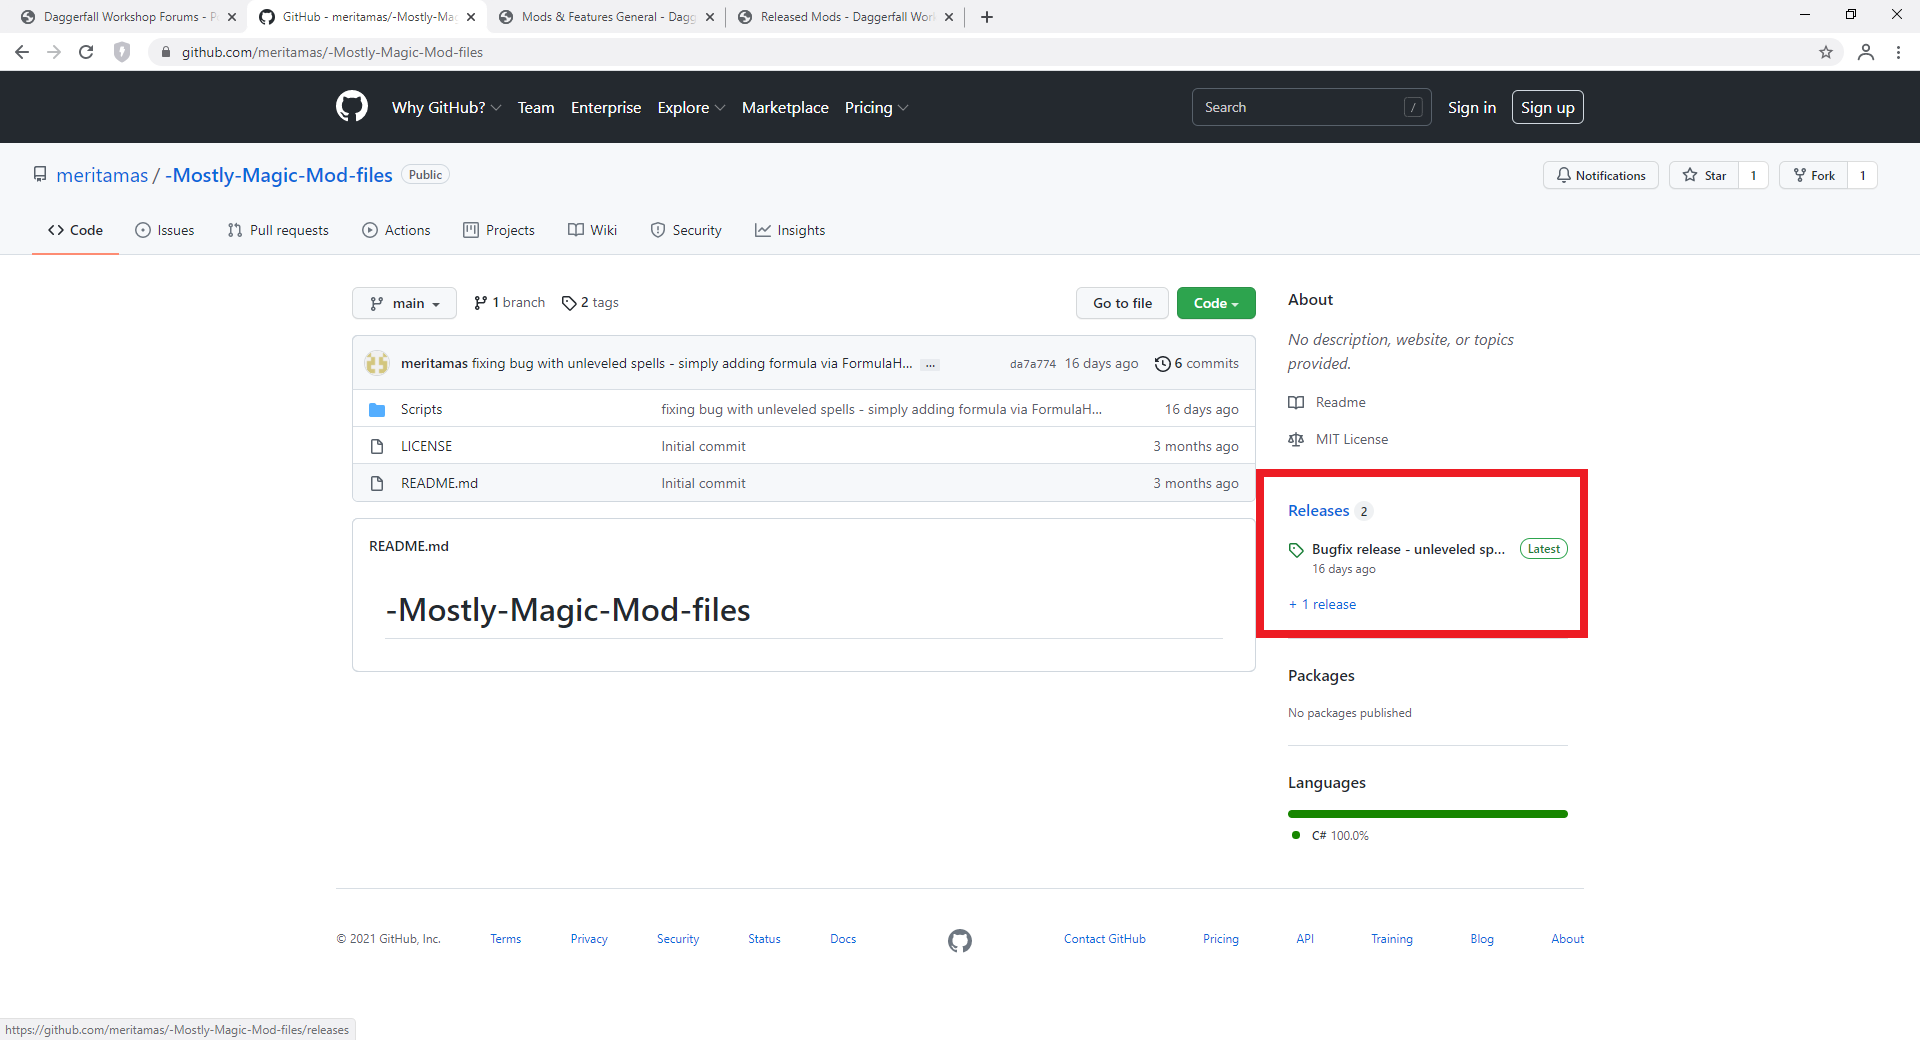Click the Sign up button
This screenshot has height=1040, width=1920.
click(1548, 107)
